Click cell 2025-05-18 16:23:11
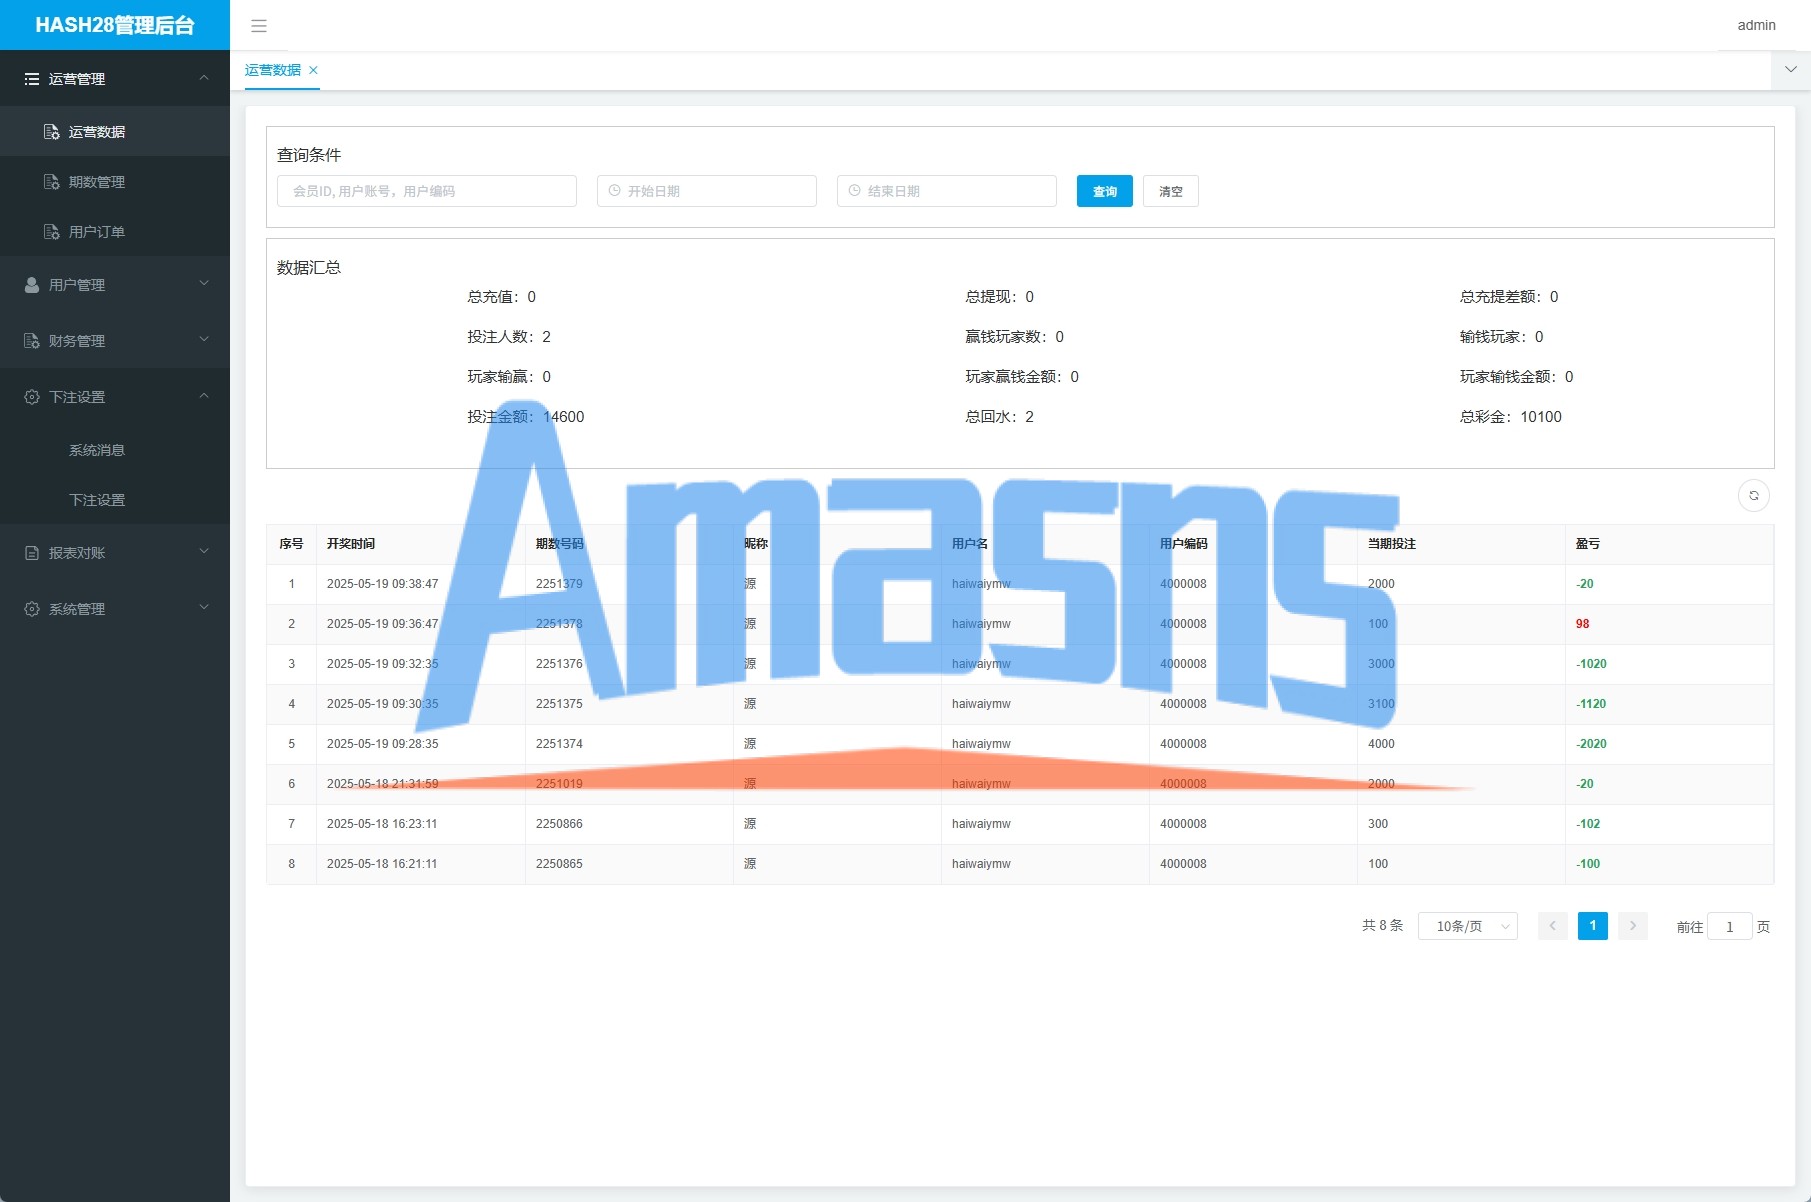1811x1202 pixels. click(x=382, y=824)
